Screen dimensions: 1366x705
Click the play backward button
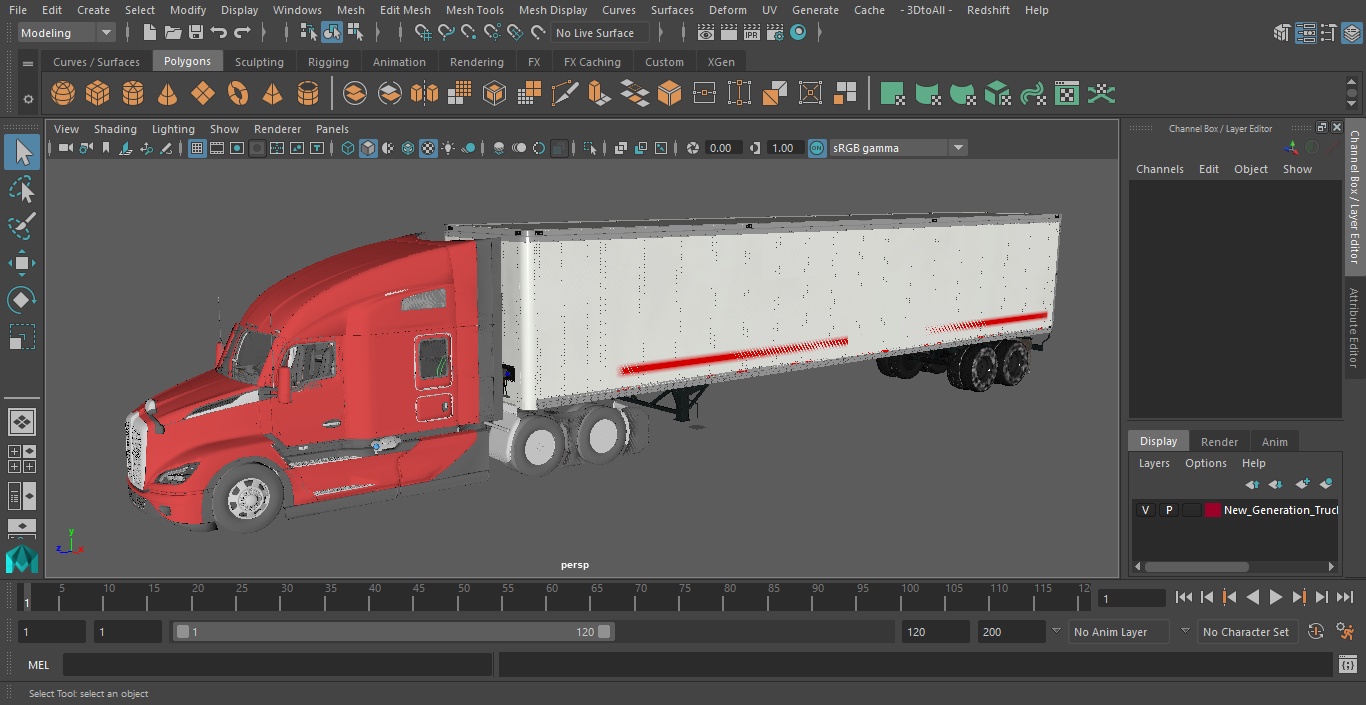[1252, 597]
